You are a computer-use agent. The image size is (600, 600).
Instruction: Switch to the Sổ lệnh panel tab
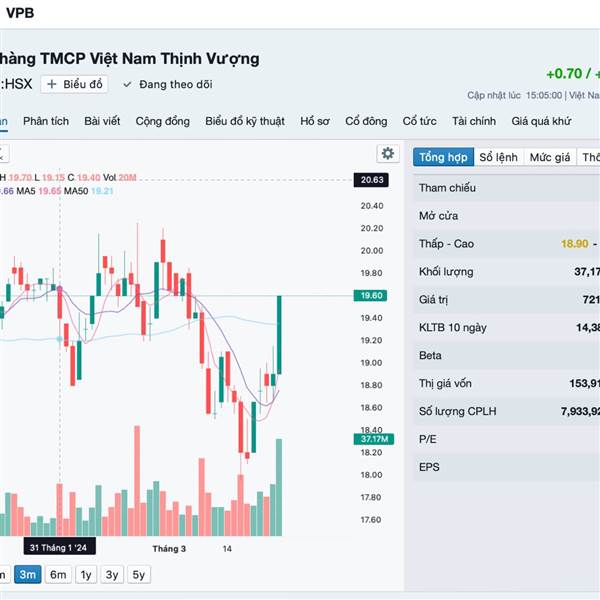tap(498, 157)
